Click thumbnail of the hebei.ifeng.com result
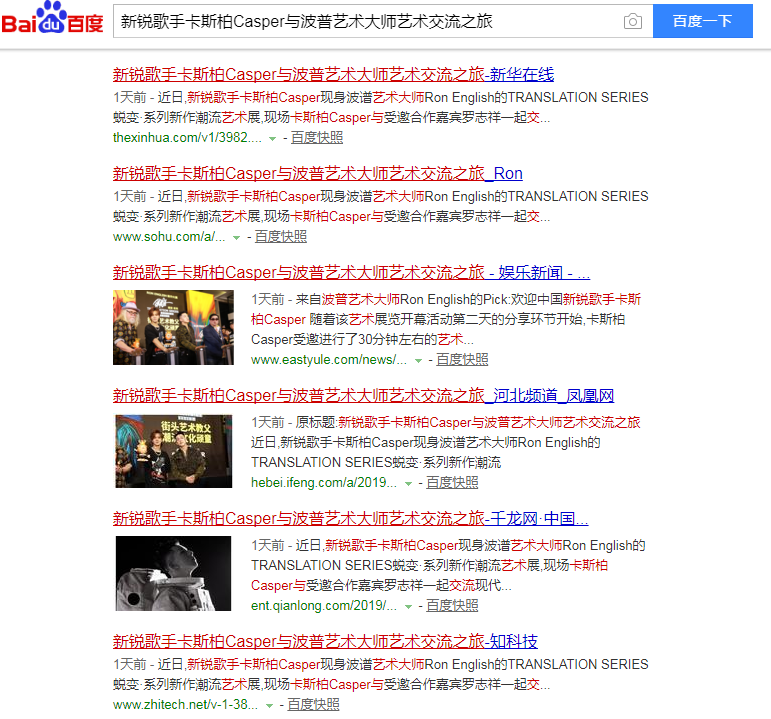This screenshot has height=719, width=771. pyautogui.click(x=174, y=450)
